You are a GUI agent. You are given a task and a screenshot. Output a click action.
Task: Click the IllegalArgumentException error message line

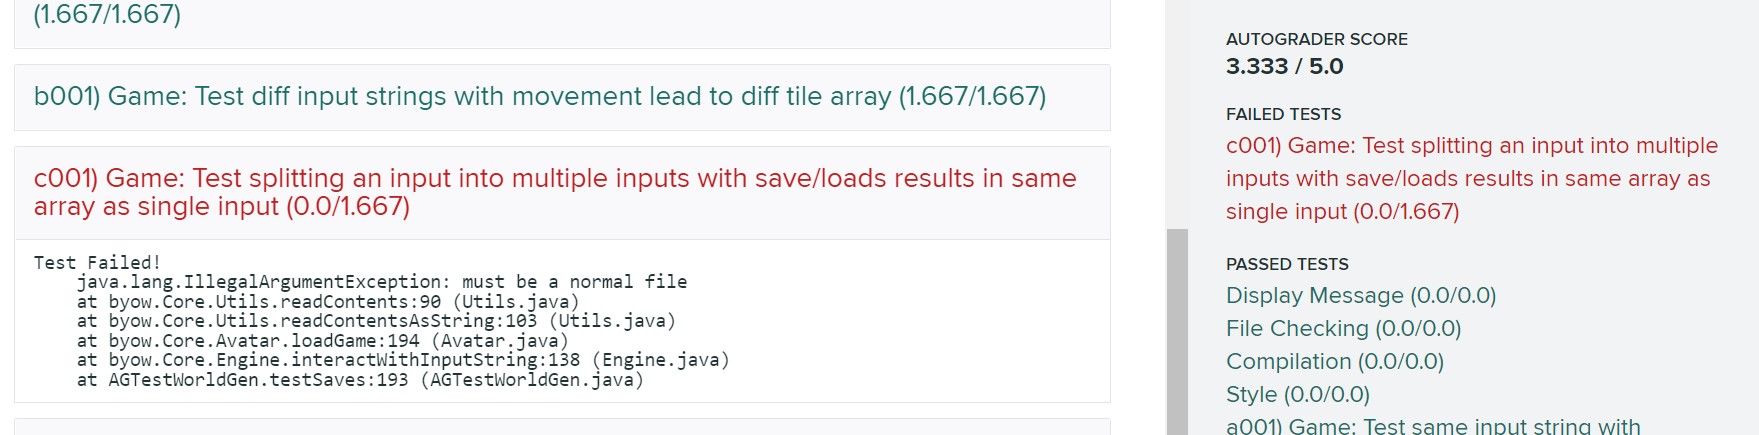point(382,282)
